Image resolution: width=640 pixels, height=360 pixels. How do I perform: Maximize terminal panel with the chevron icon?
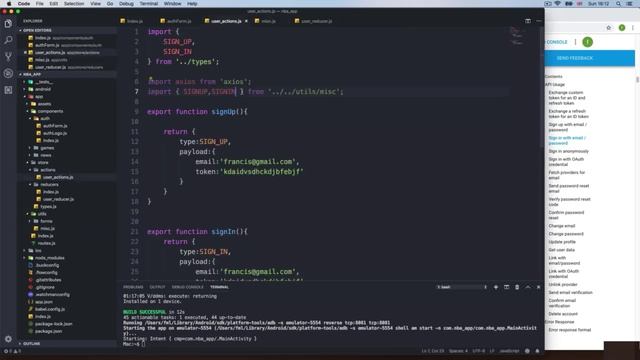528,287
